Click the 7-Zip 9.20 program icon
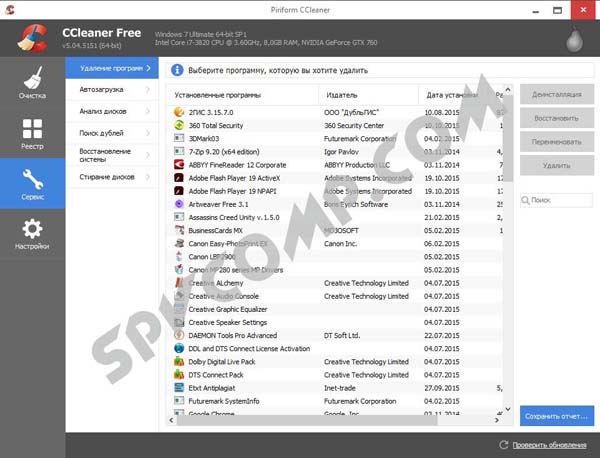This screenshot has width=600, height=458. click(x=179, y=151)
